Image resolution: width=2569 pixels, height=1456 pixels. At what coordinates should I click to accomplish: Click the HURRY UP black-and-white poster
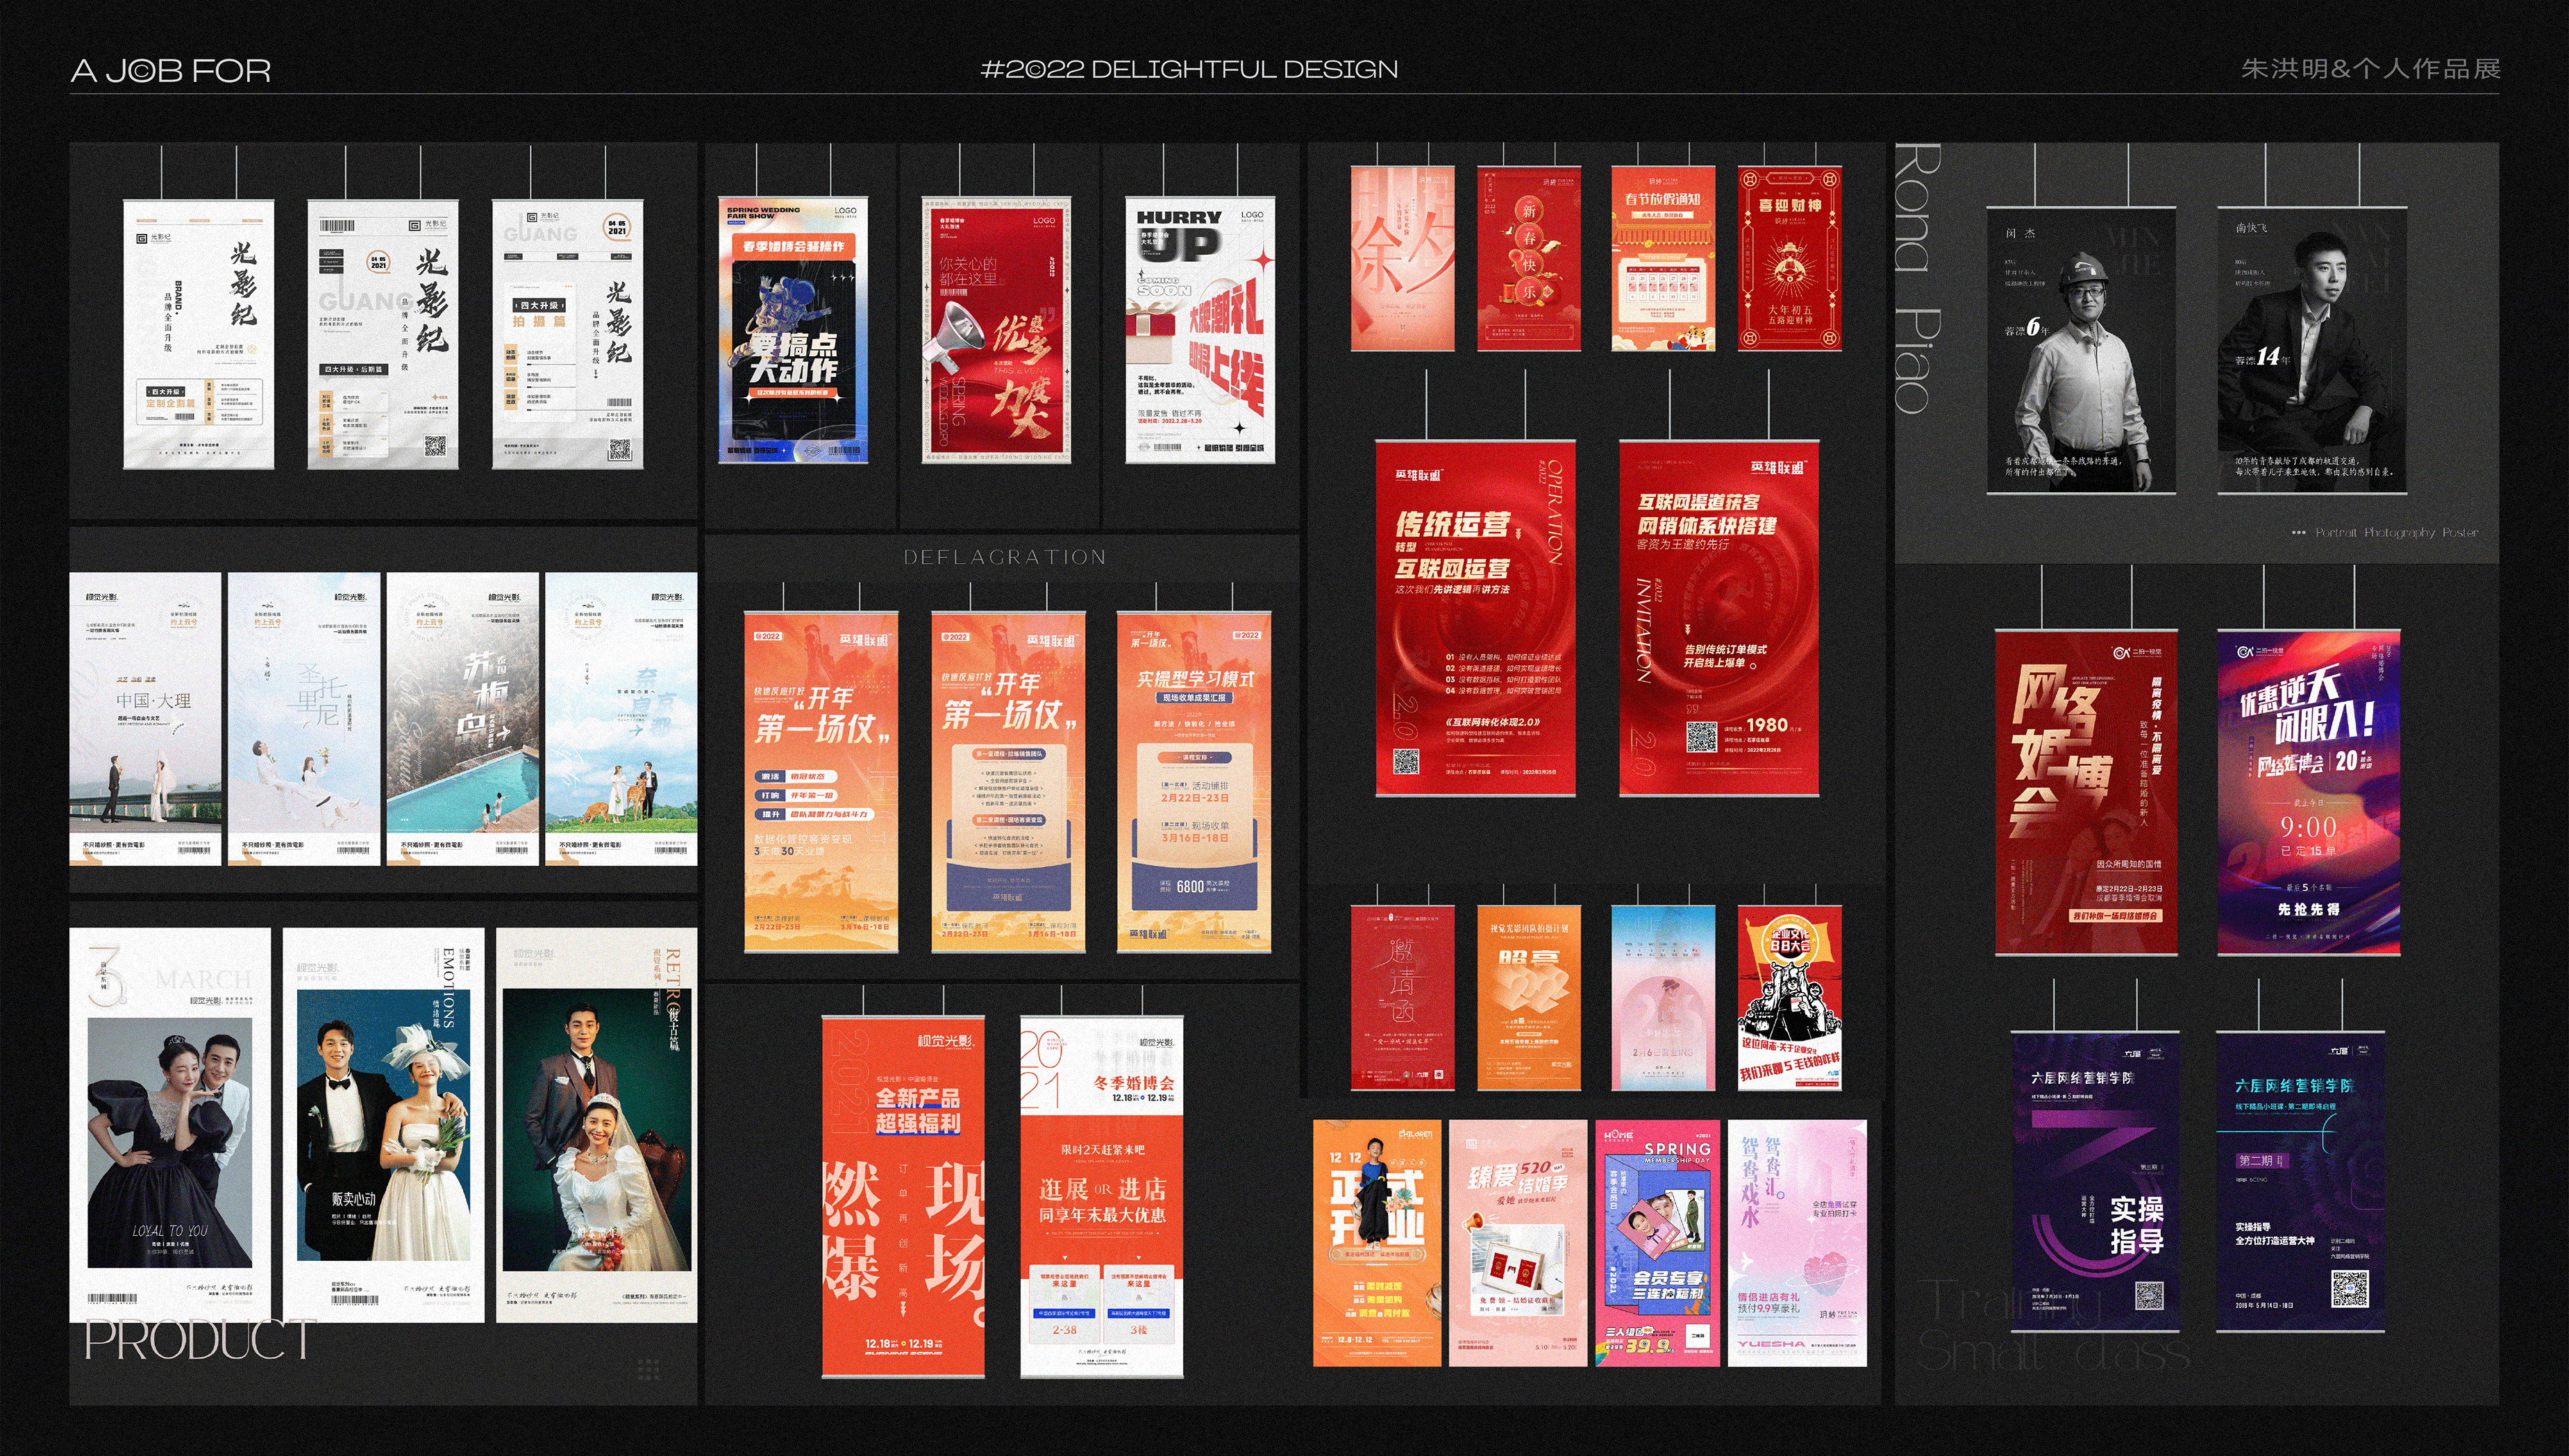click(1199, 330)
